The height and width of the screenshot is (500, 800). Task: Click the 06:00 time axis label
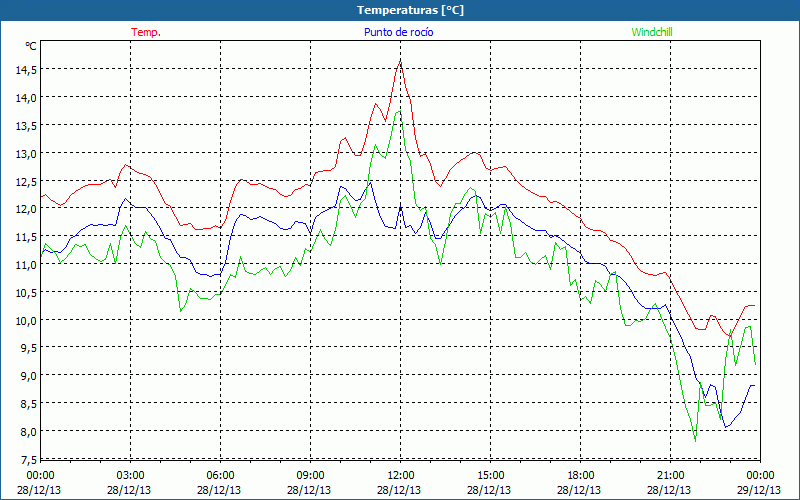point(220,475)
